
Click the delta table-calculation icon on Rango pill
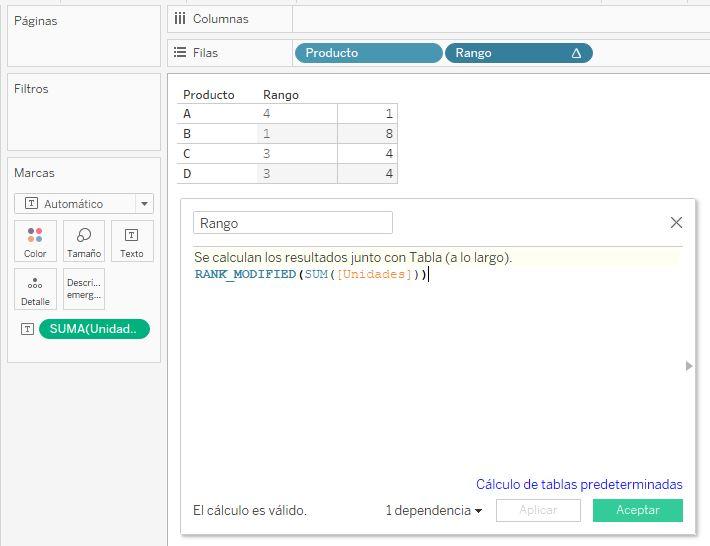click(x=576, y=53)
